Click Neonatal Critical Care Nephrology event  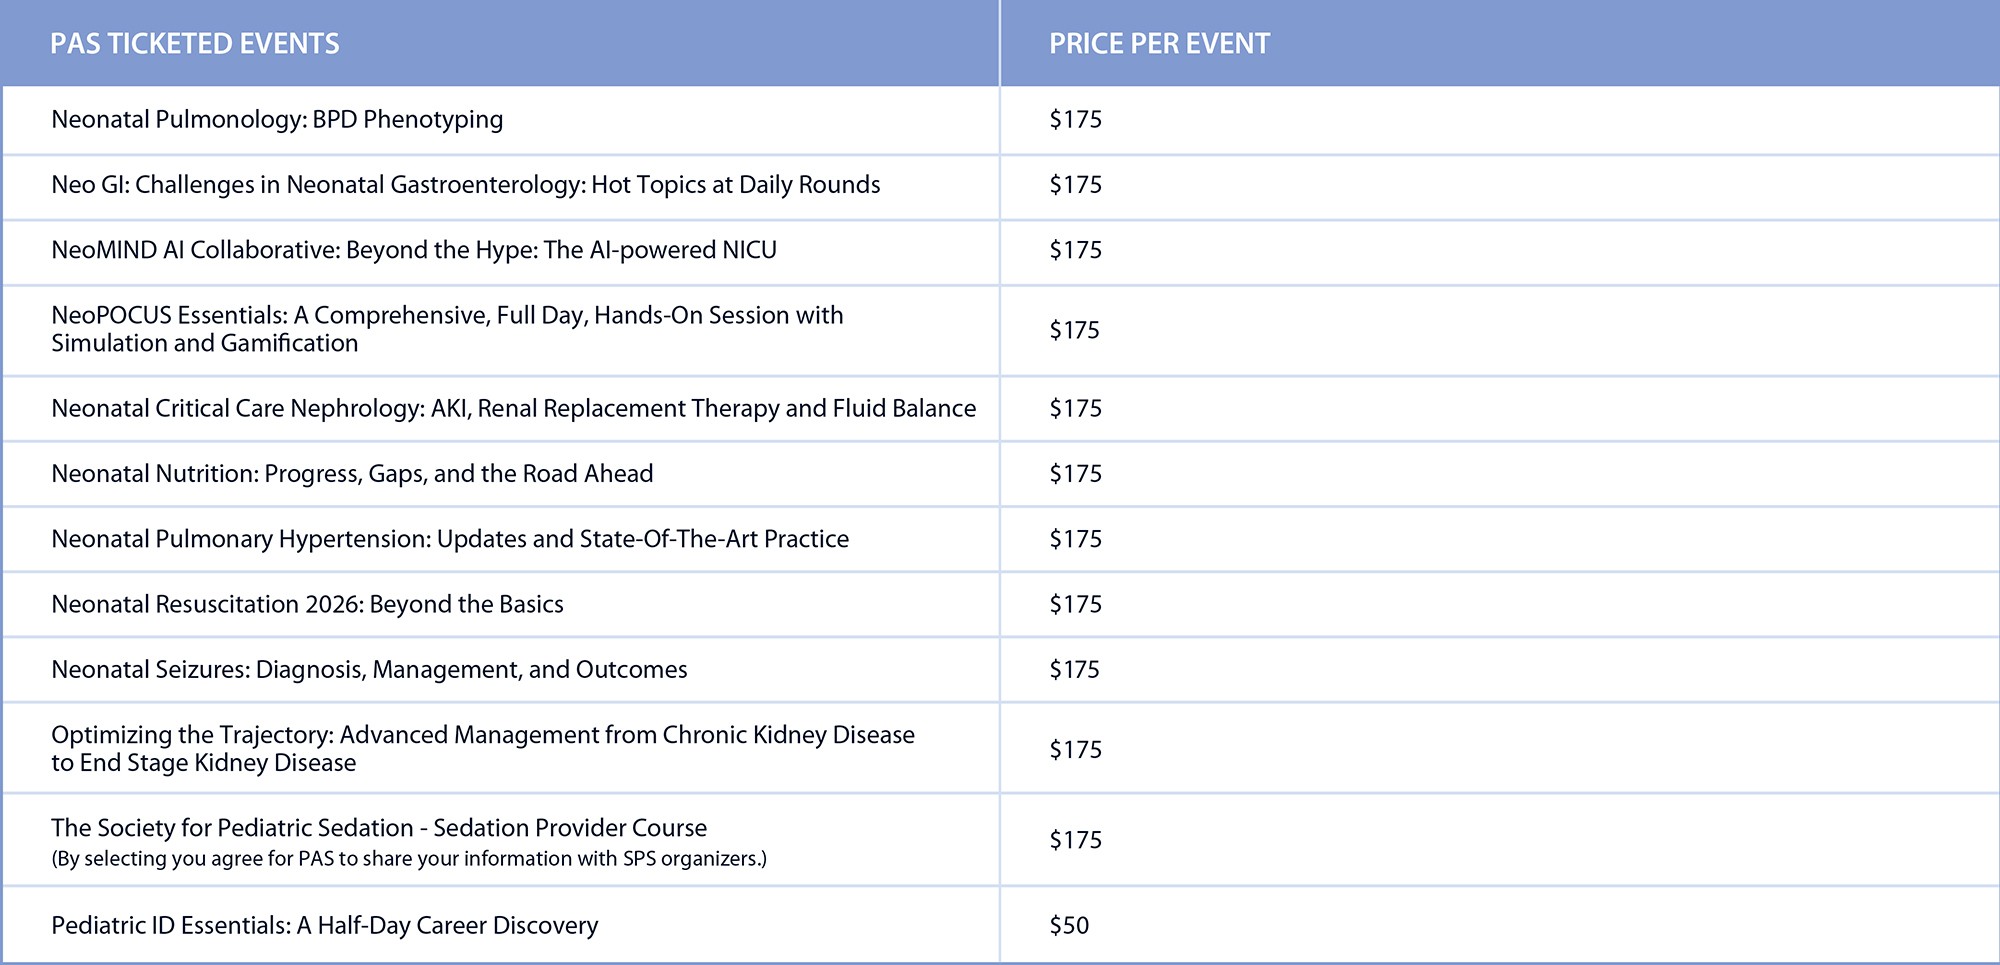(513, 409)
